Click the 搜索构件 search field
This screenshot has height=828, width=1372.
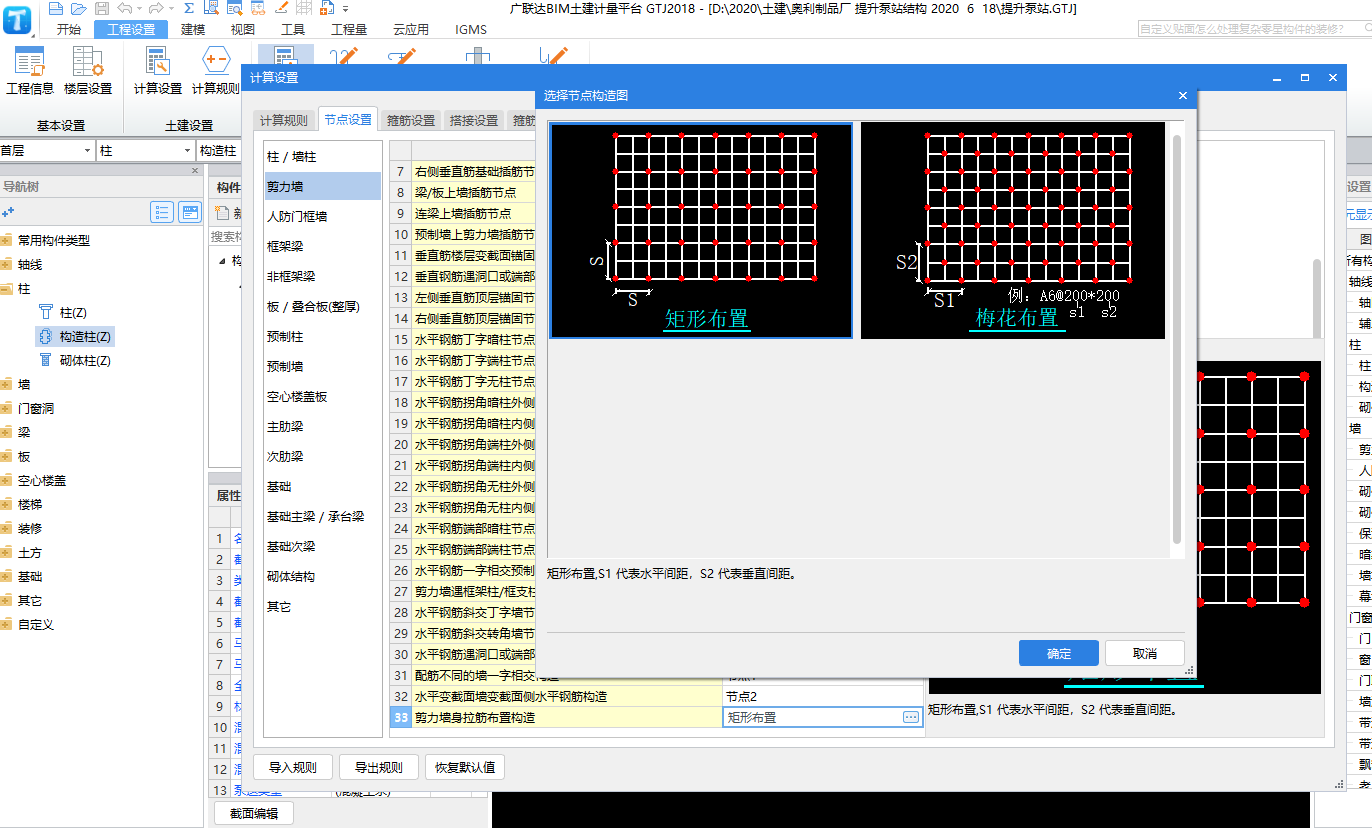coord(225,237)
